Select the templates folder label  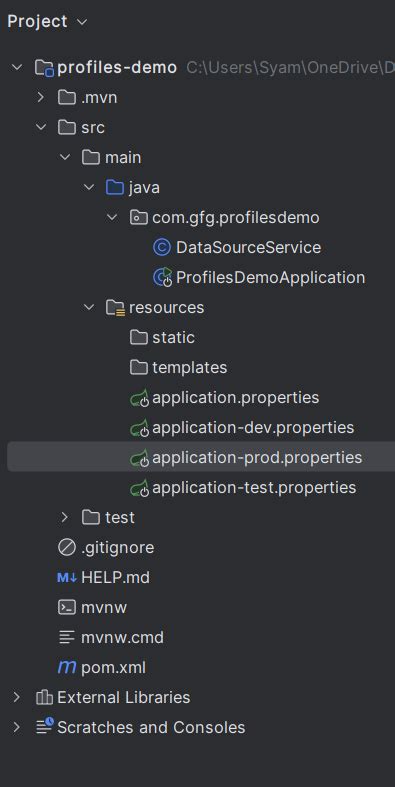[x=190, y=368]
